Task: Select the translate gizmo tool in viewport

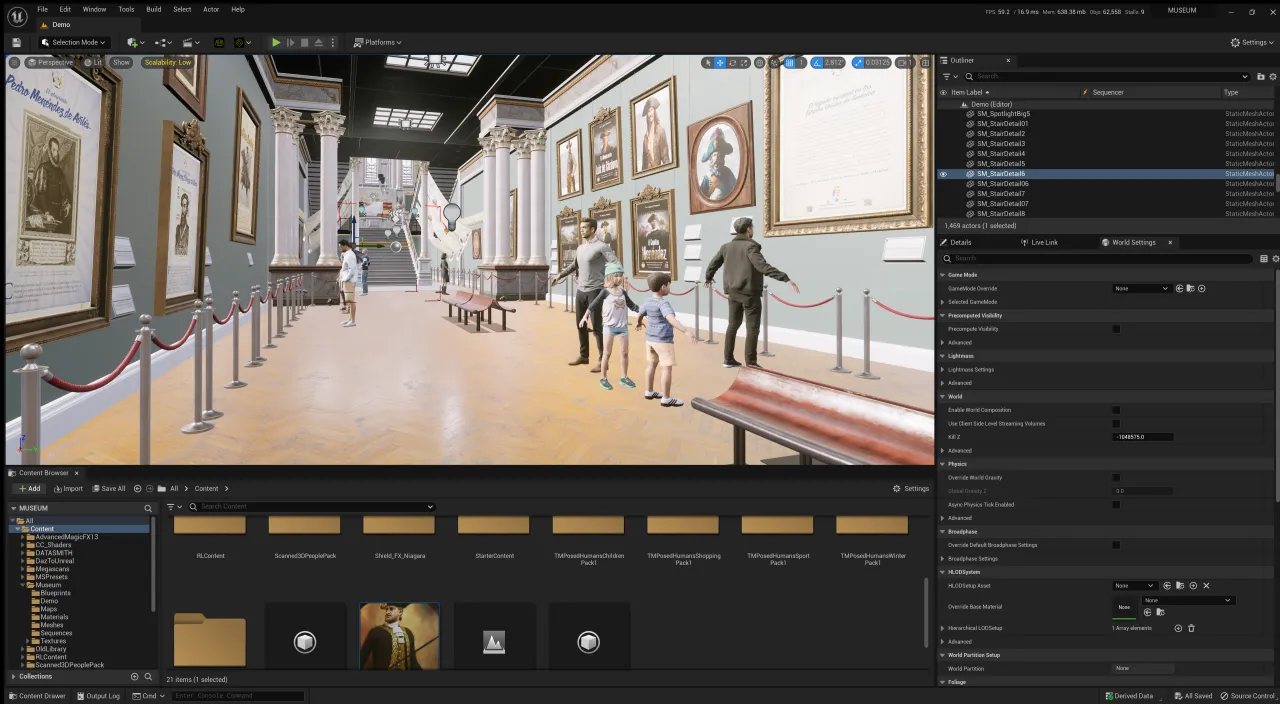Action: (x=720, y=62)
